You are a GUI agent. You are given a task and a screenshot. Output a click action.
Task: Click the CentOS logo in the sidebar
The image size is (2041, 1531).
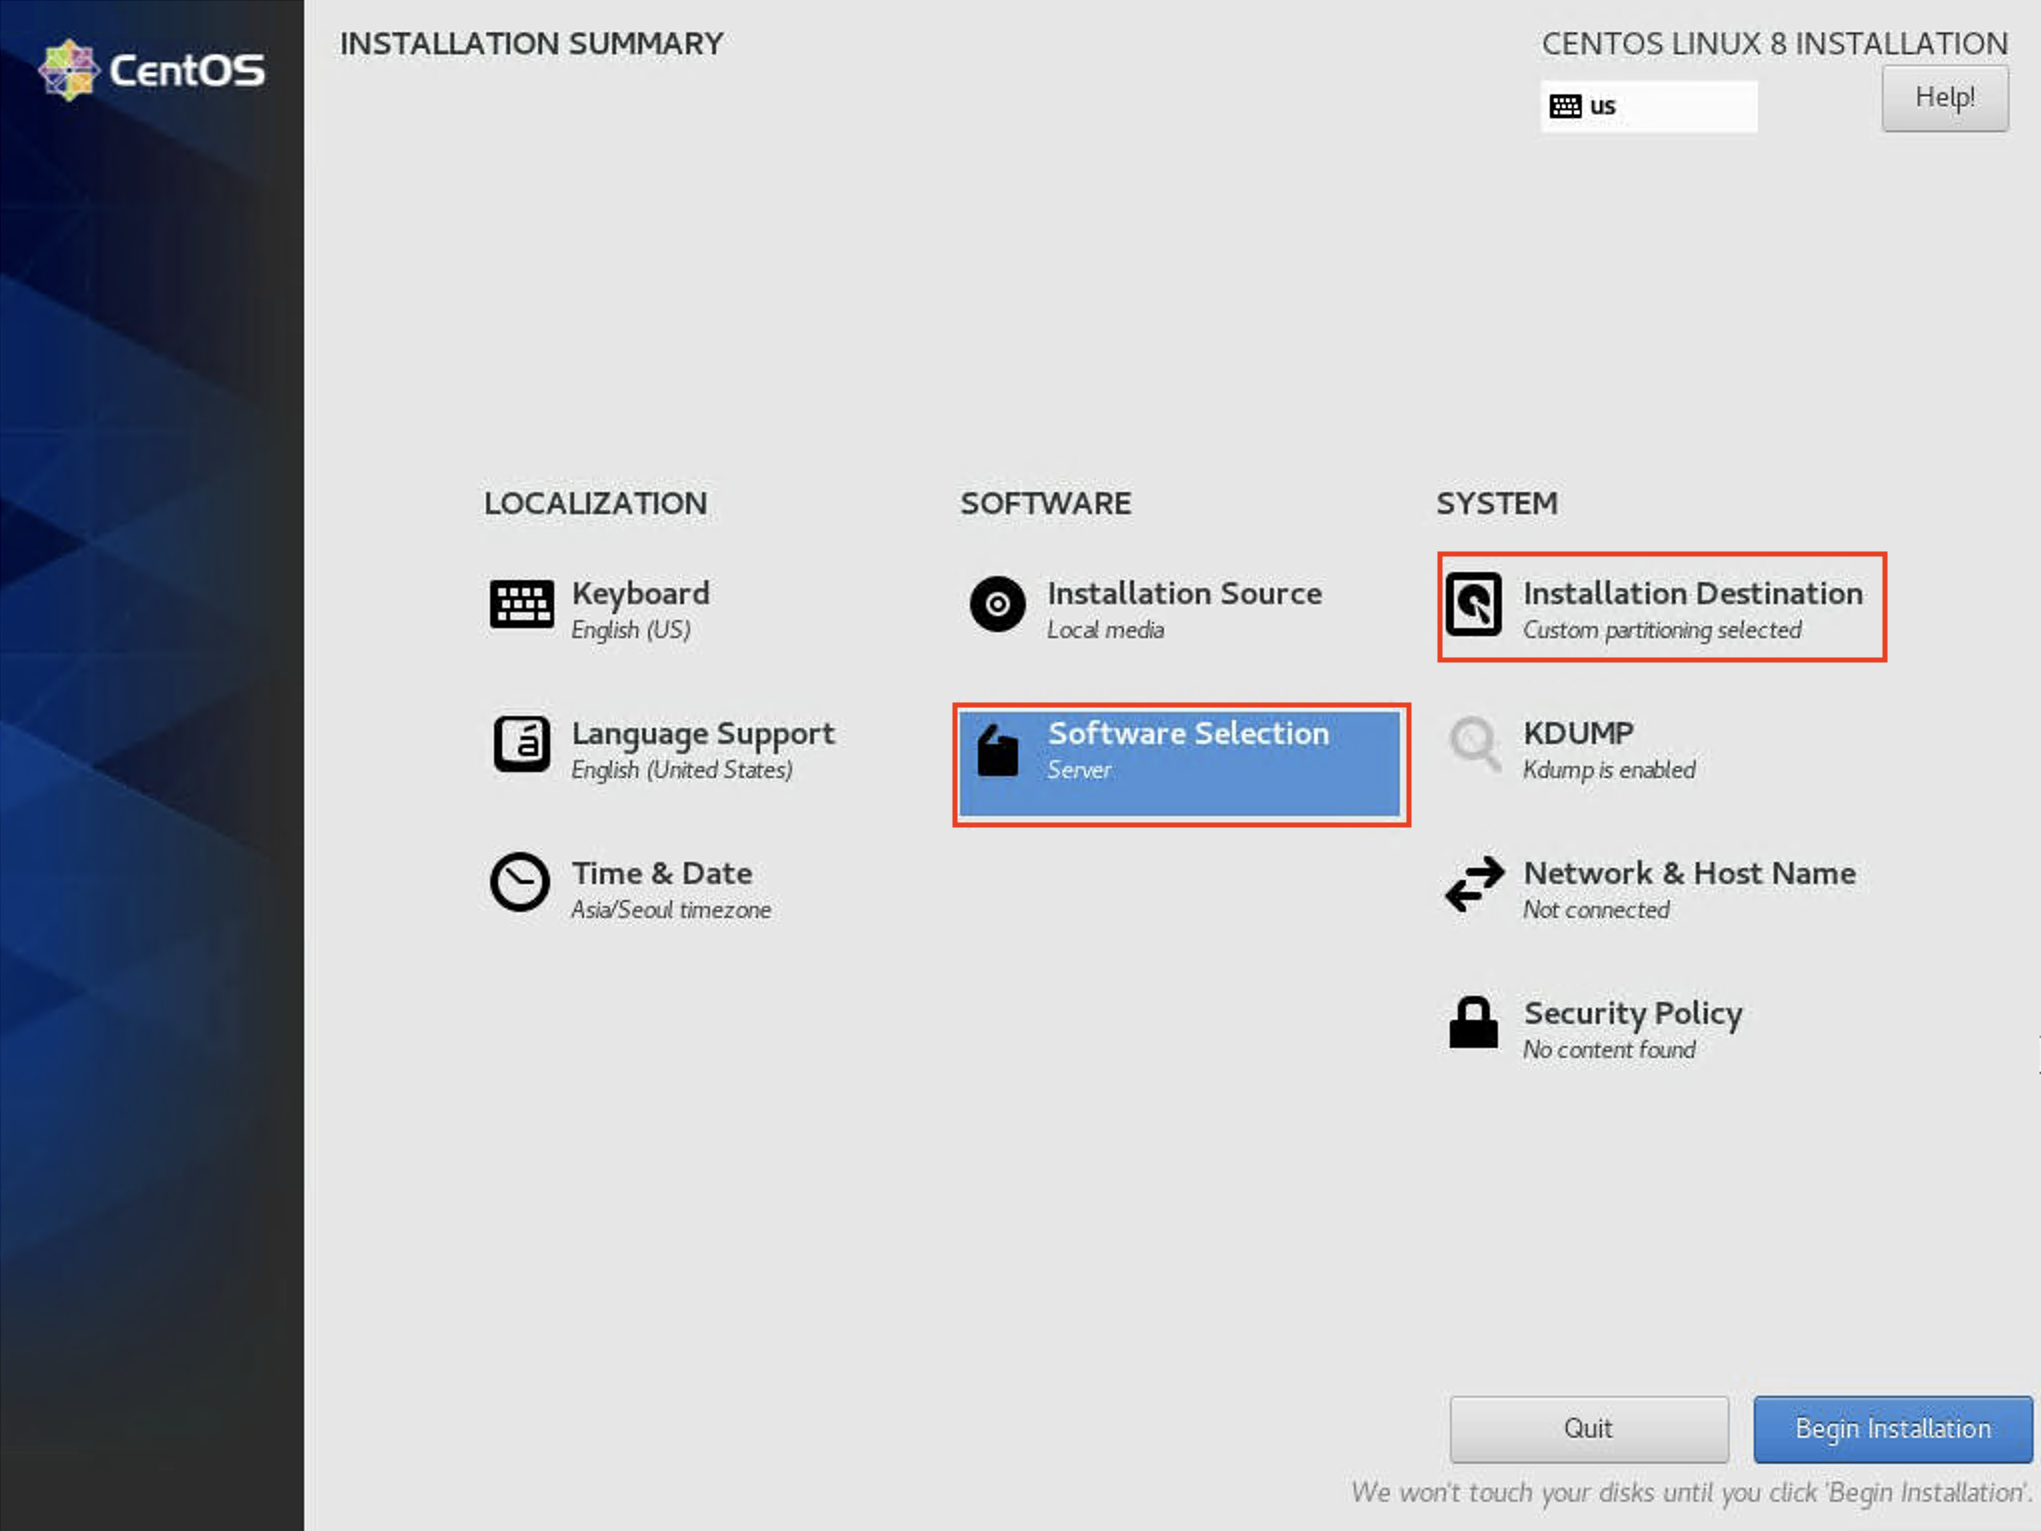click(152, 70)
